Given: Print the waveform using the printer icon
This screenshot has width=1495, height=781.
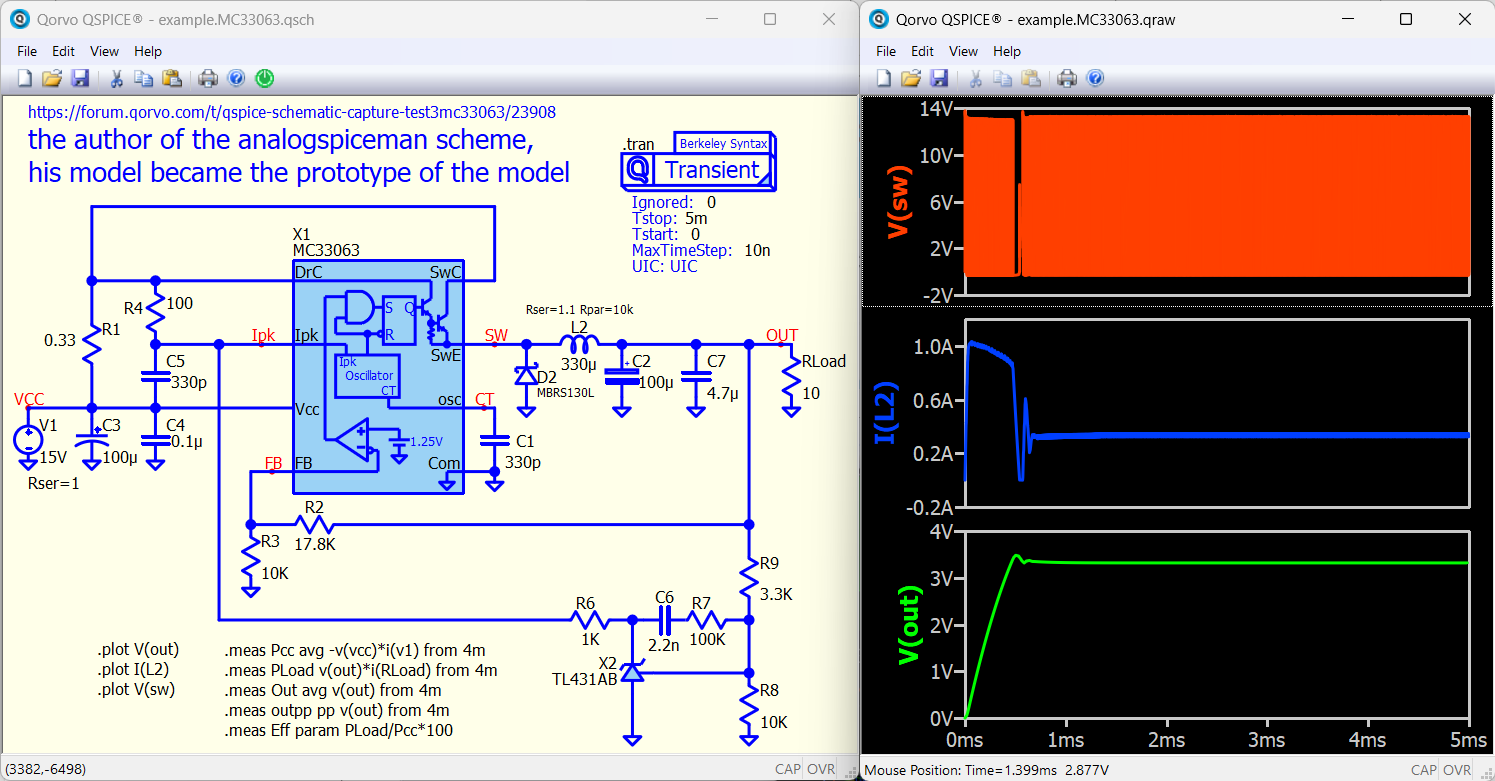Looking at the screenshot, I should (1067, 78).
